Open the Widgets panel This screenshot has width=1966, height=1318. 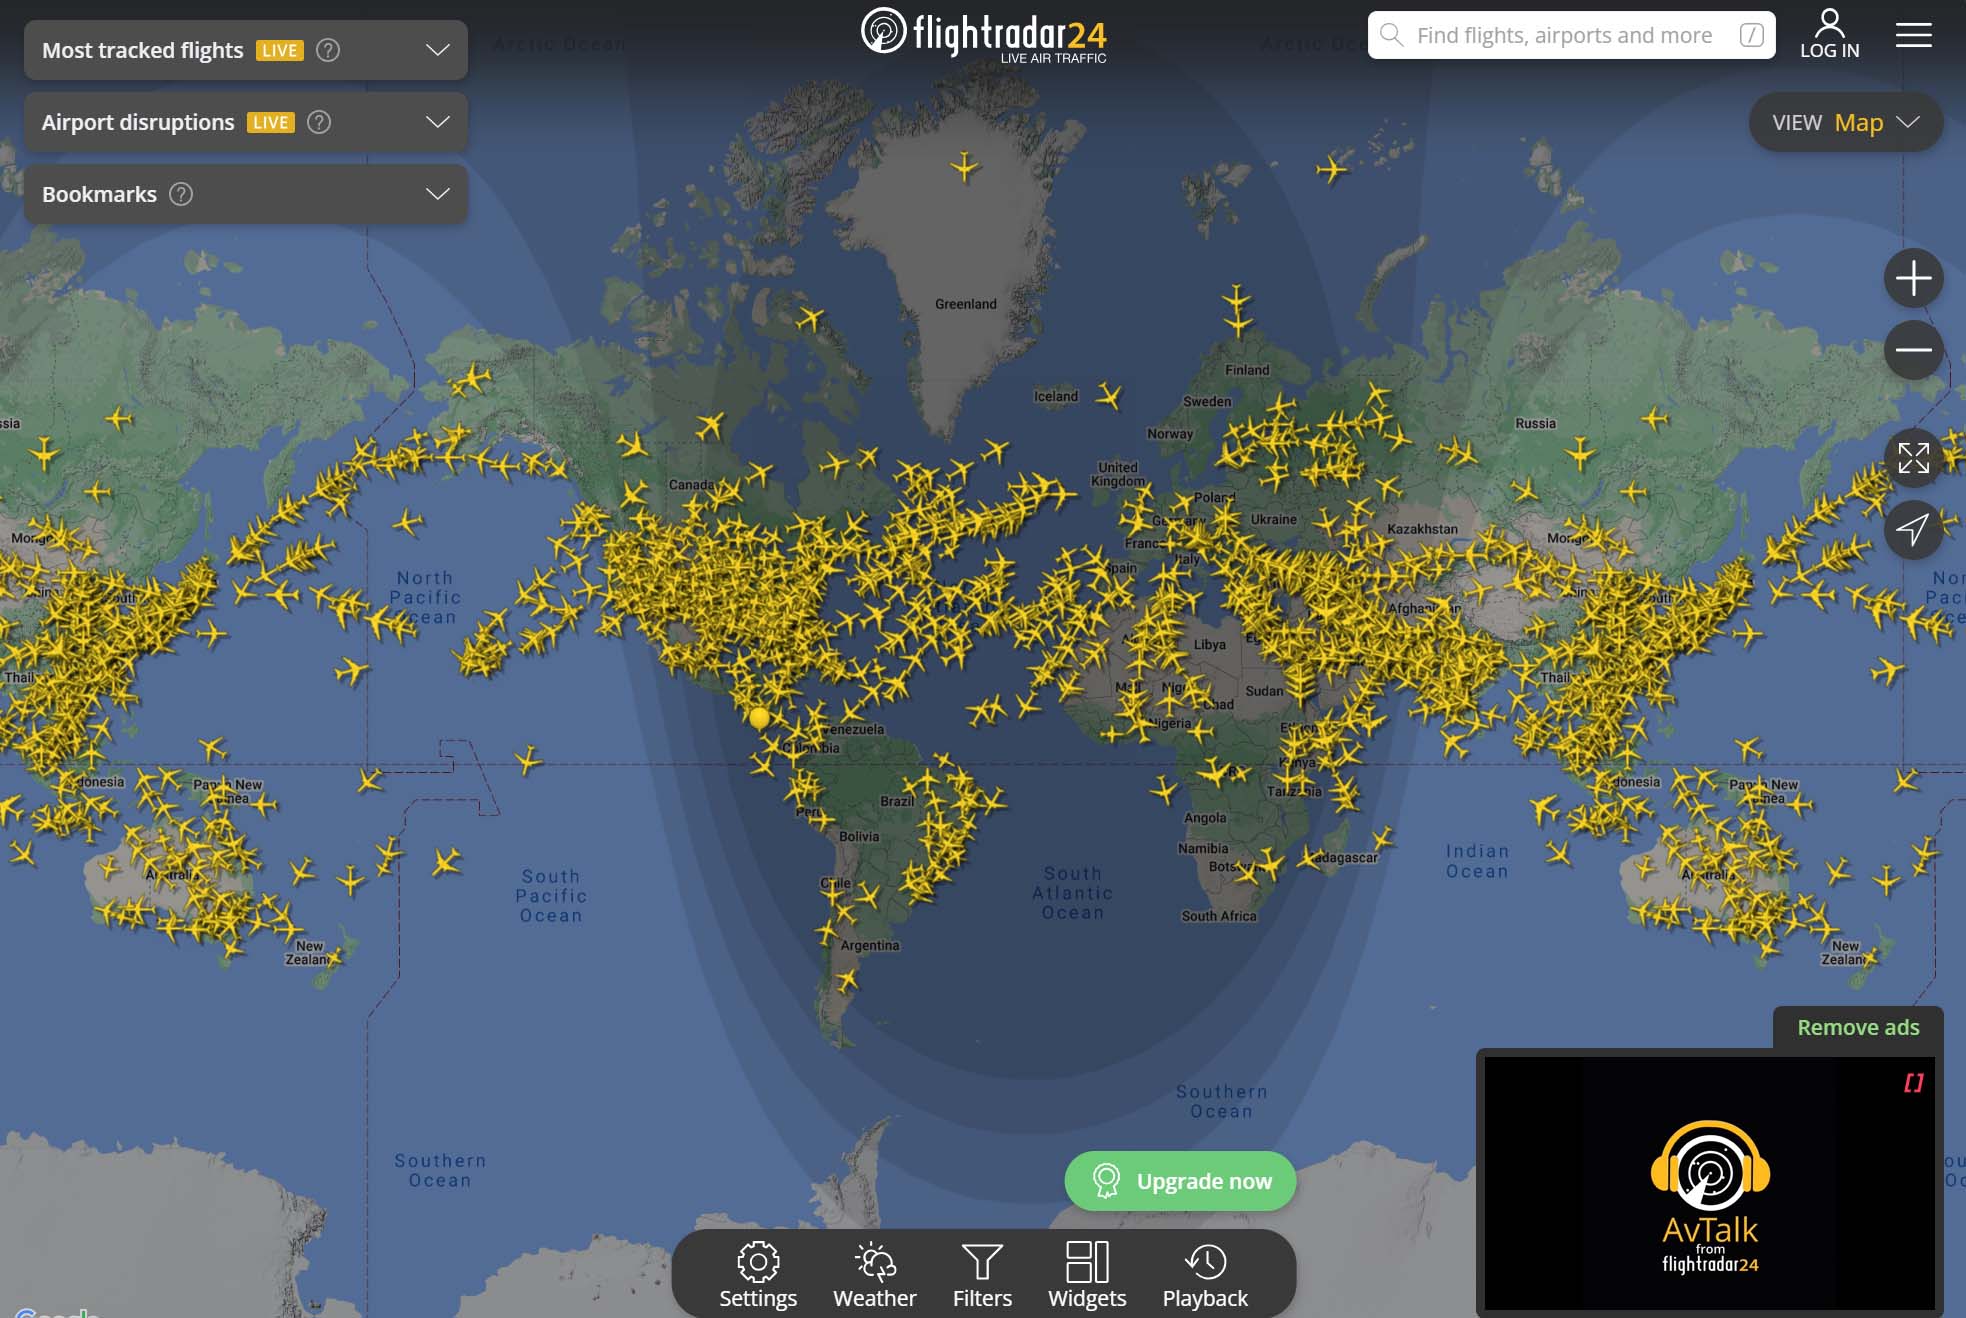[1086, 1273]
